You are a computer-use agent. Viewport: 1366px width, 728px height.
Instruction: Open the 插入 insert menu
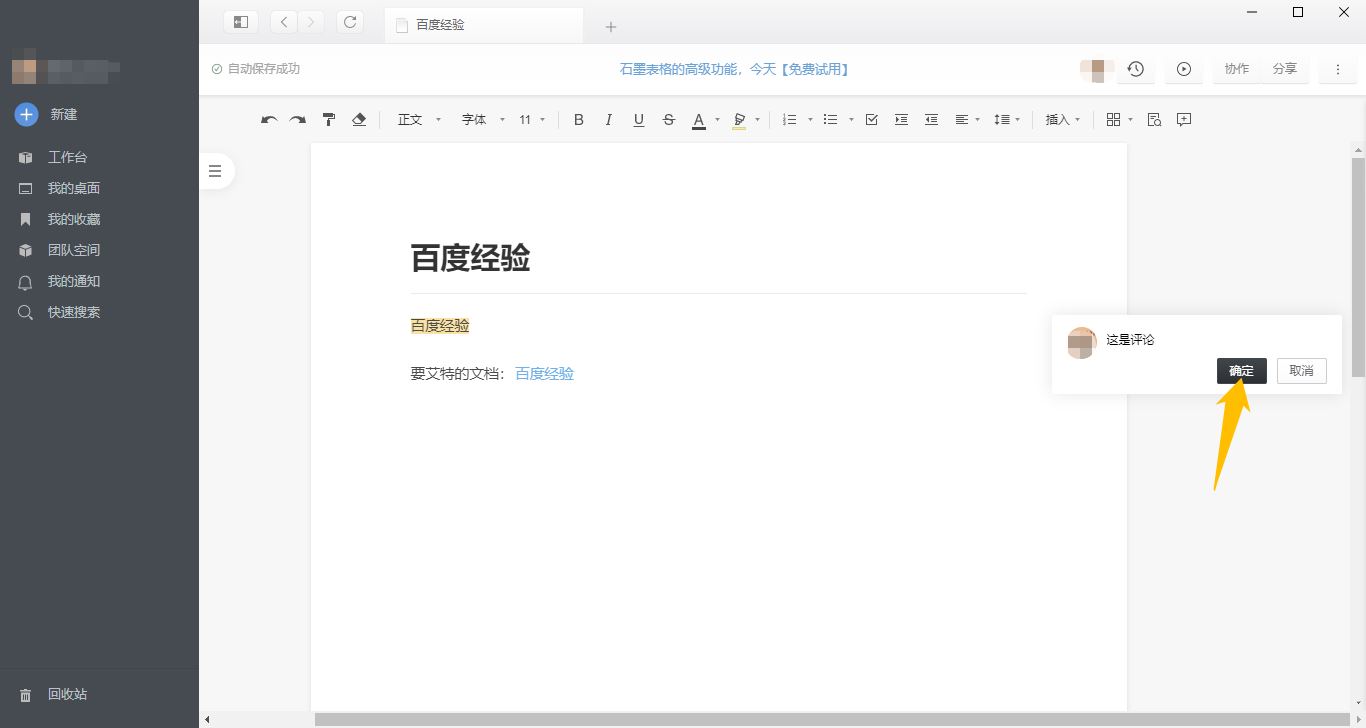[x=1063, y=120]
